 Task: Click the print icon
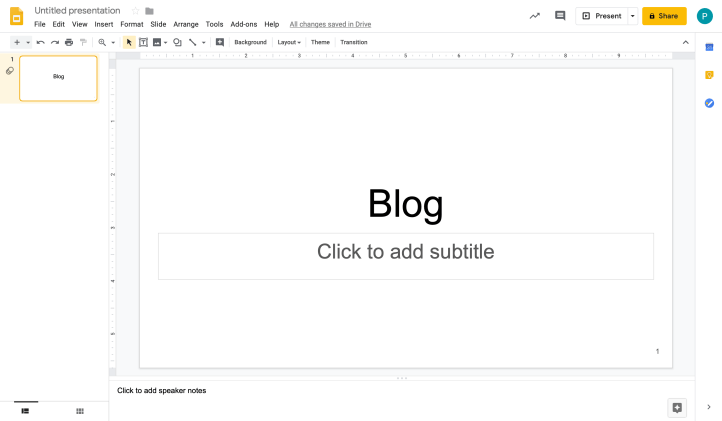point(69,42)
